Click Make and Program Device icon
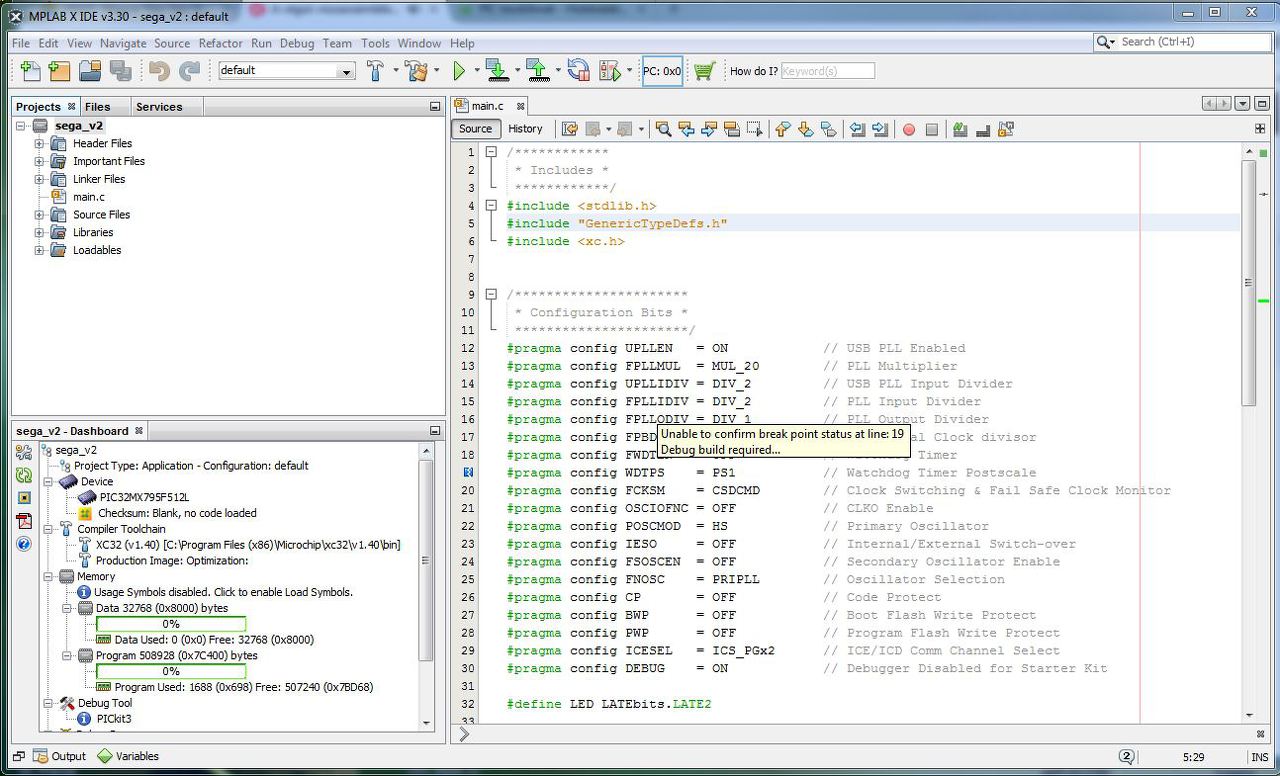Screen dimensions: 1280x776 [x=496, y=71]
